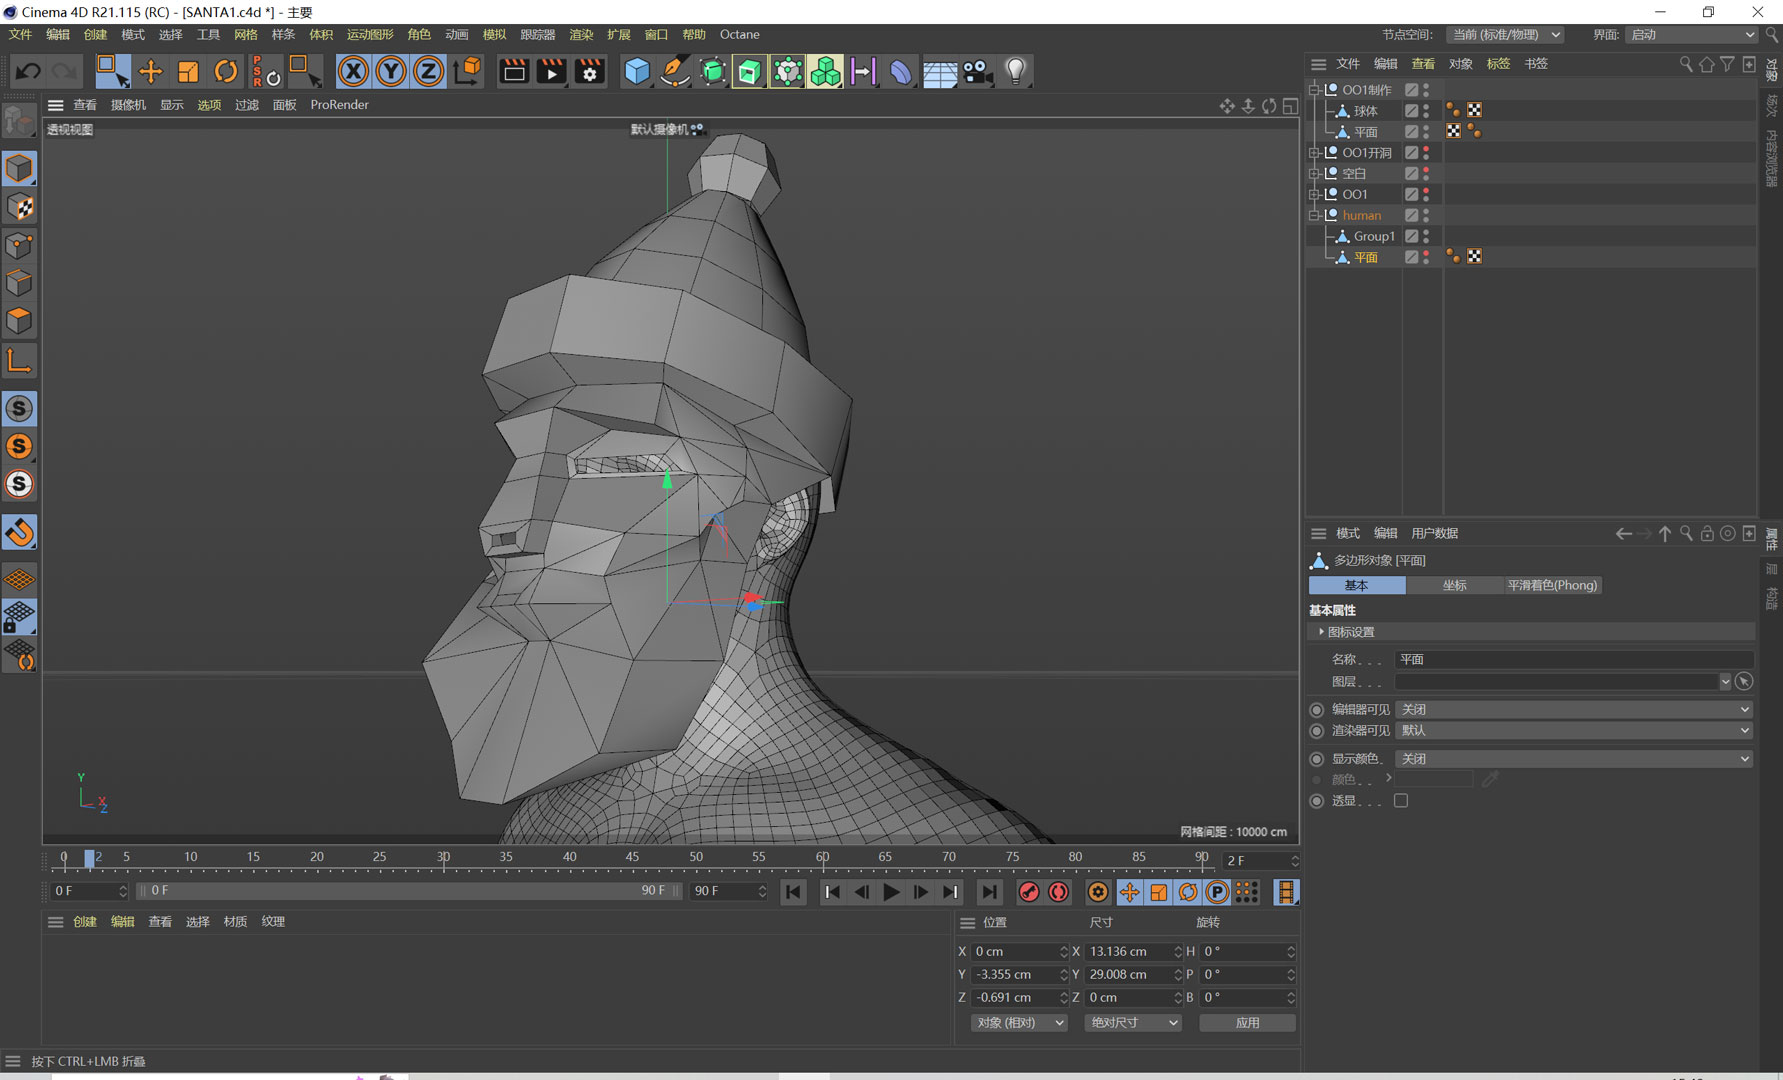The image size is (1783, 1080).
Task: Open the Render (渲染) menu
Action: click(581, 34)
